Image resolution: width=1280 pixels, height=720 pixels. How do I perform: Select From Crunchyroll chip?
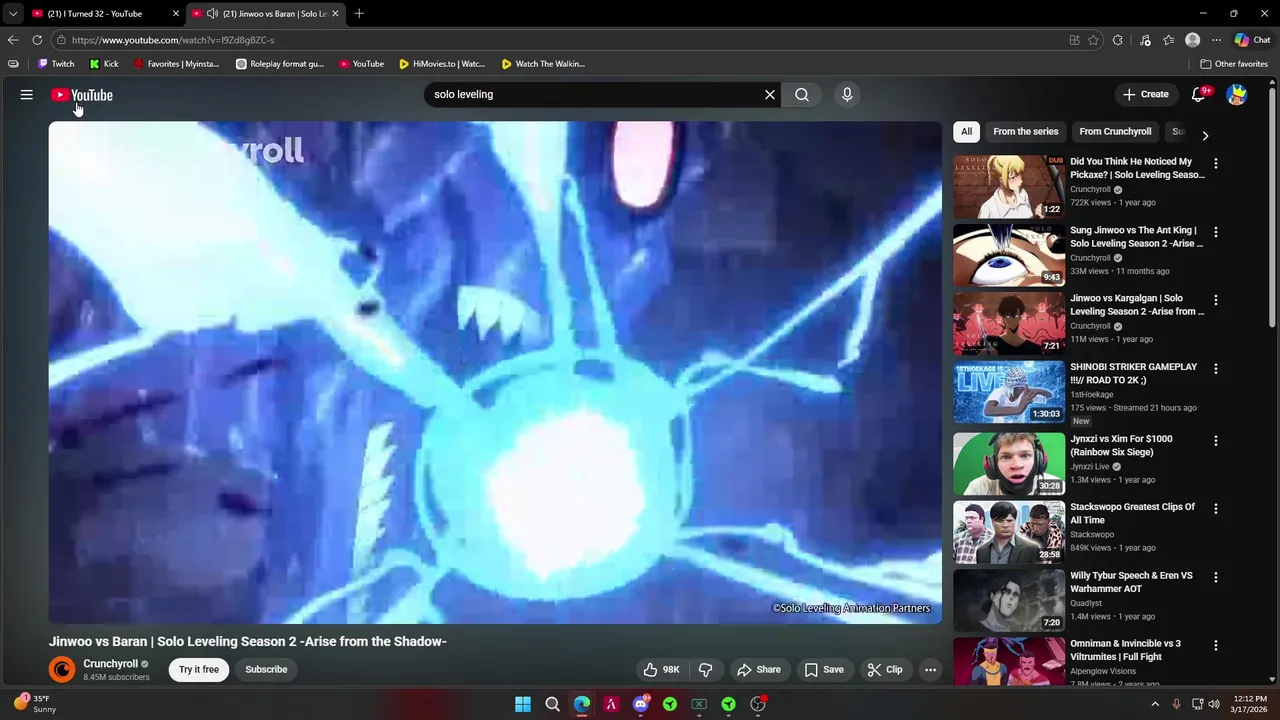tap(1115, 131)
